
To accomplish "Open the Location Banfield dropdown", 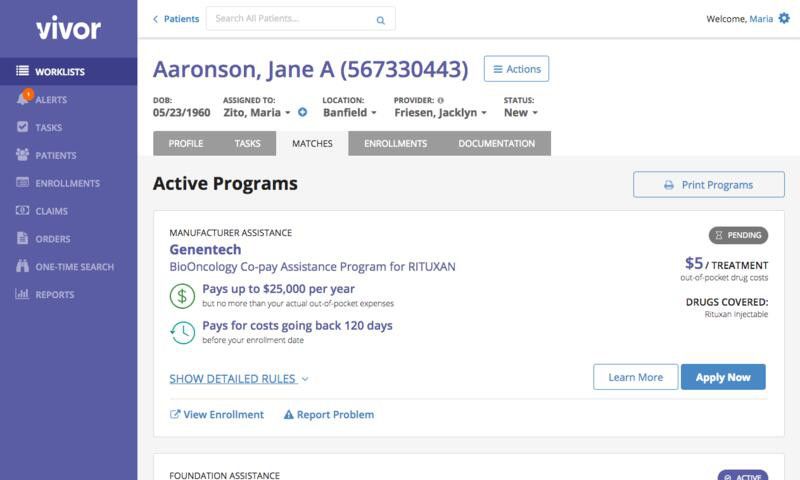I will 349,113.
